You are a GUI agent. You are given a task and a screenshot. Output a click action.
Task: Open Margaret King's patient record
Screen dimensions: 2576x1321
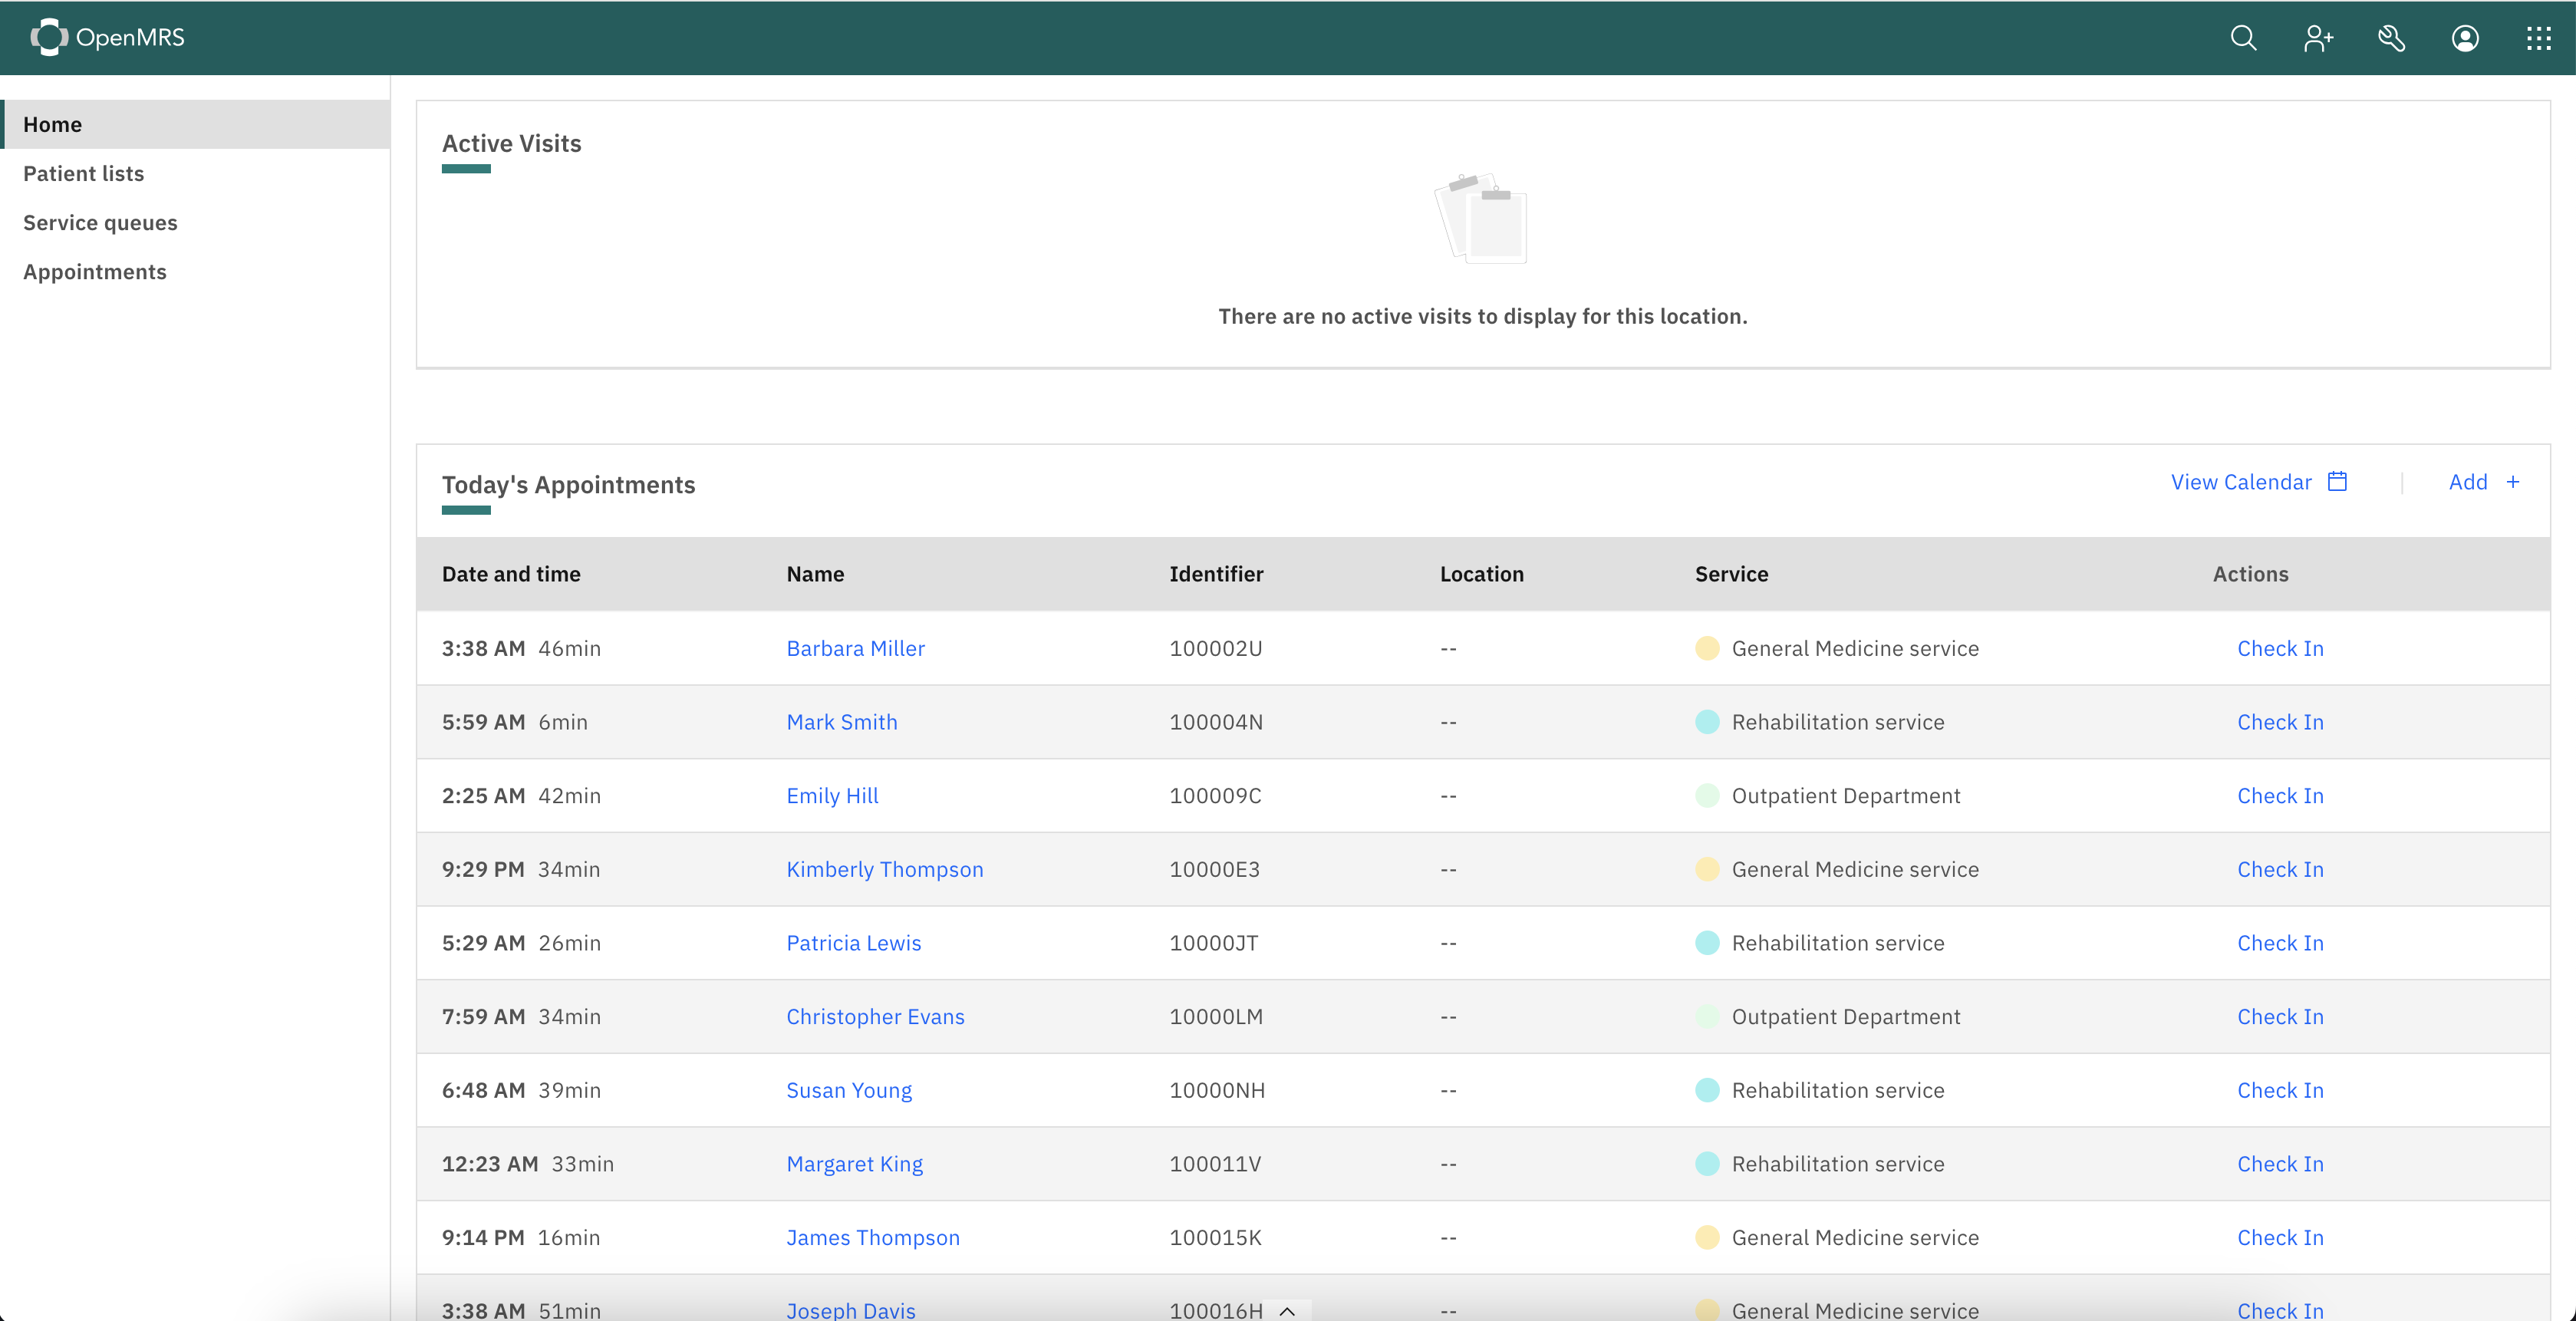tap(854, 1163)
